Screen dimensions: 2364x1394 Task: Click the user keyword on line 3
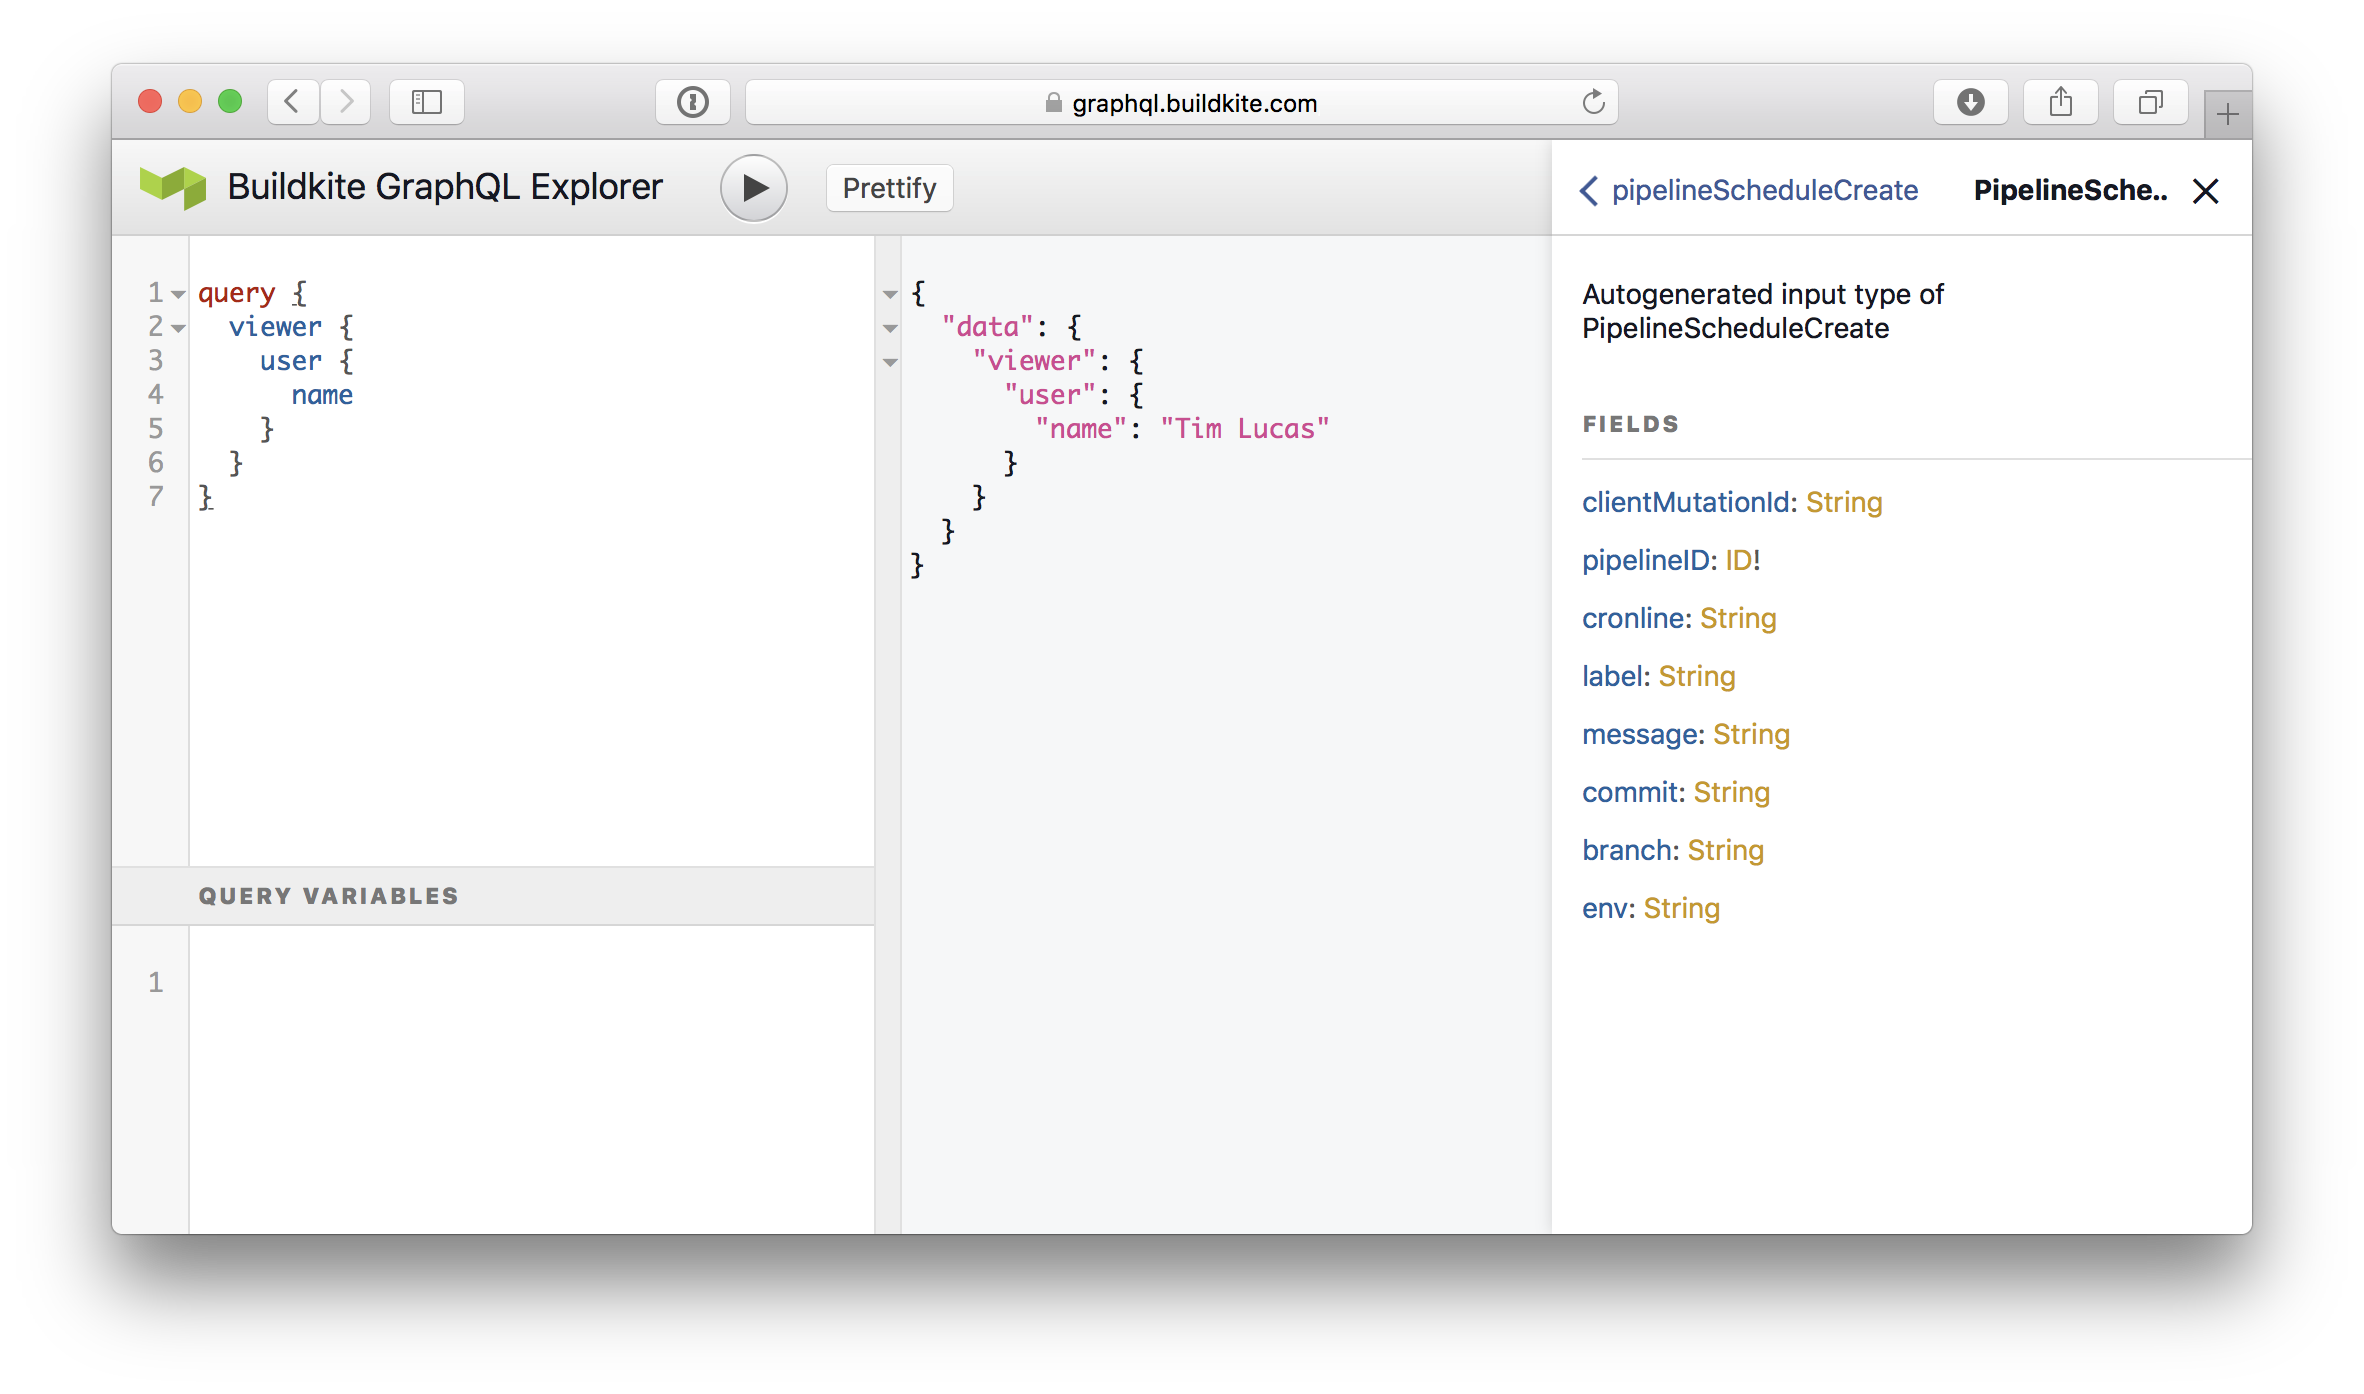(291, 361)
